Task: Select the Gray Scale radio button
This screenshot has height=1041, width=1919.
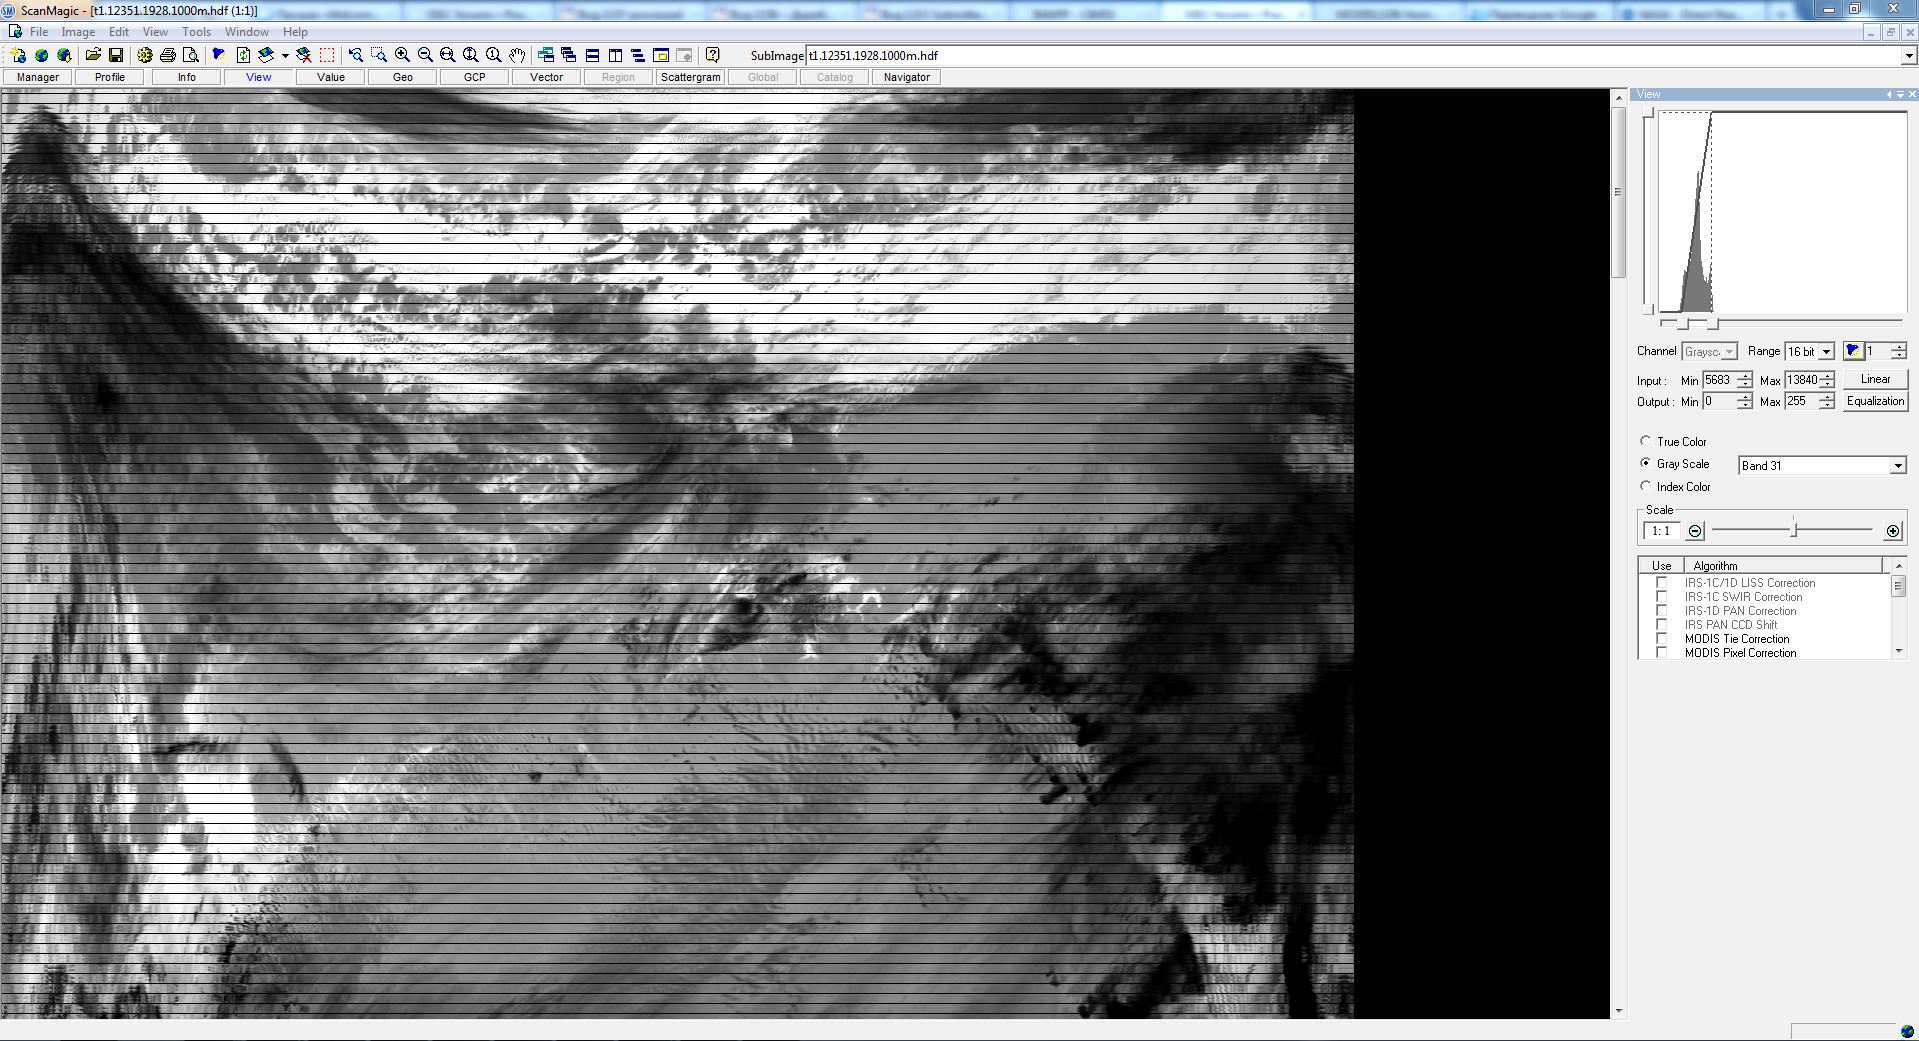Action: [x=1645, y=463]
